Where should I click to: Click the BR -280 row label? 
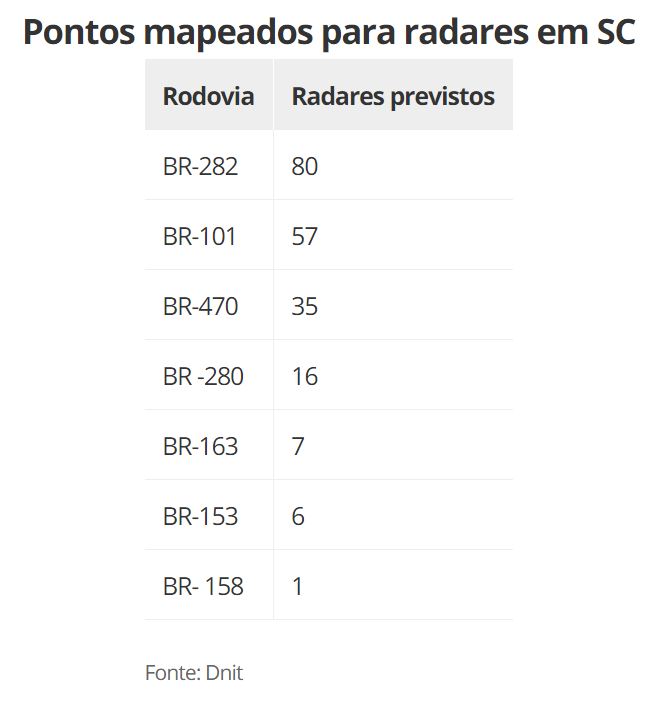(203, 376)
